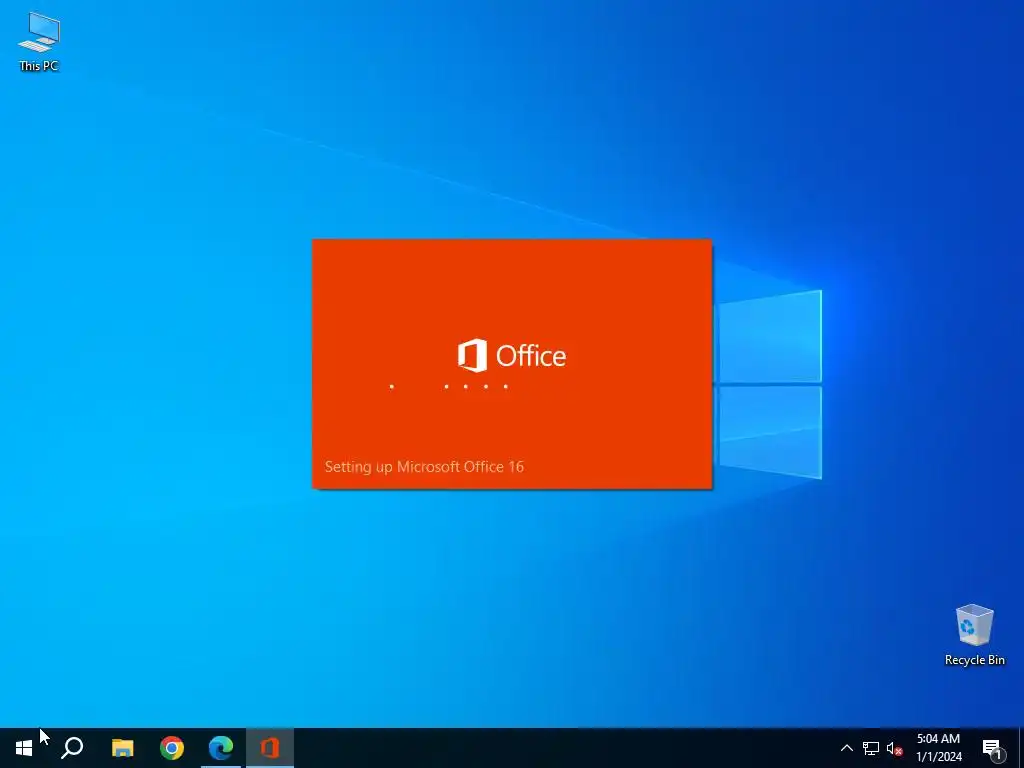The image size is (1024, 768).
Task: Open the This PC desktop icon
Action: pyautogui.click(x=39, y=42)
